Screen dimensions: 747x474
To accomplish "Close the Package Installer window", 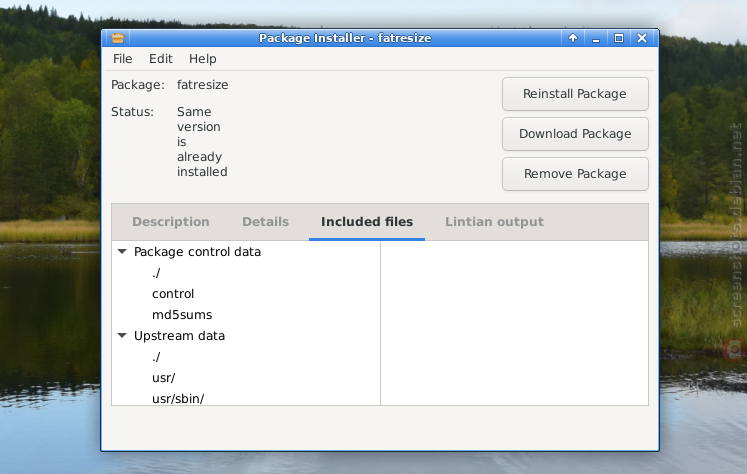I will click(642, 38).
